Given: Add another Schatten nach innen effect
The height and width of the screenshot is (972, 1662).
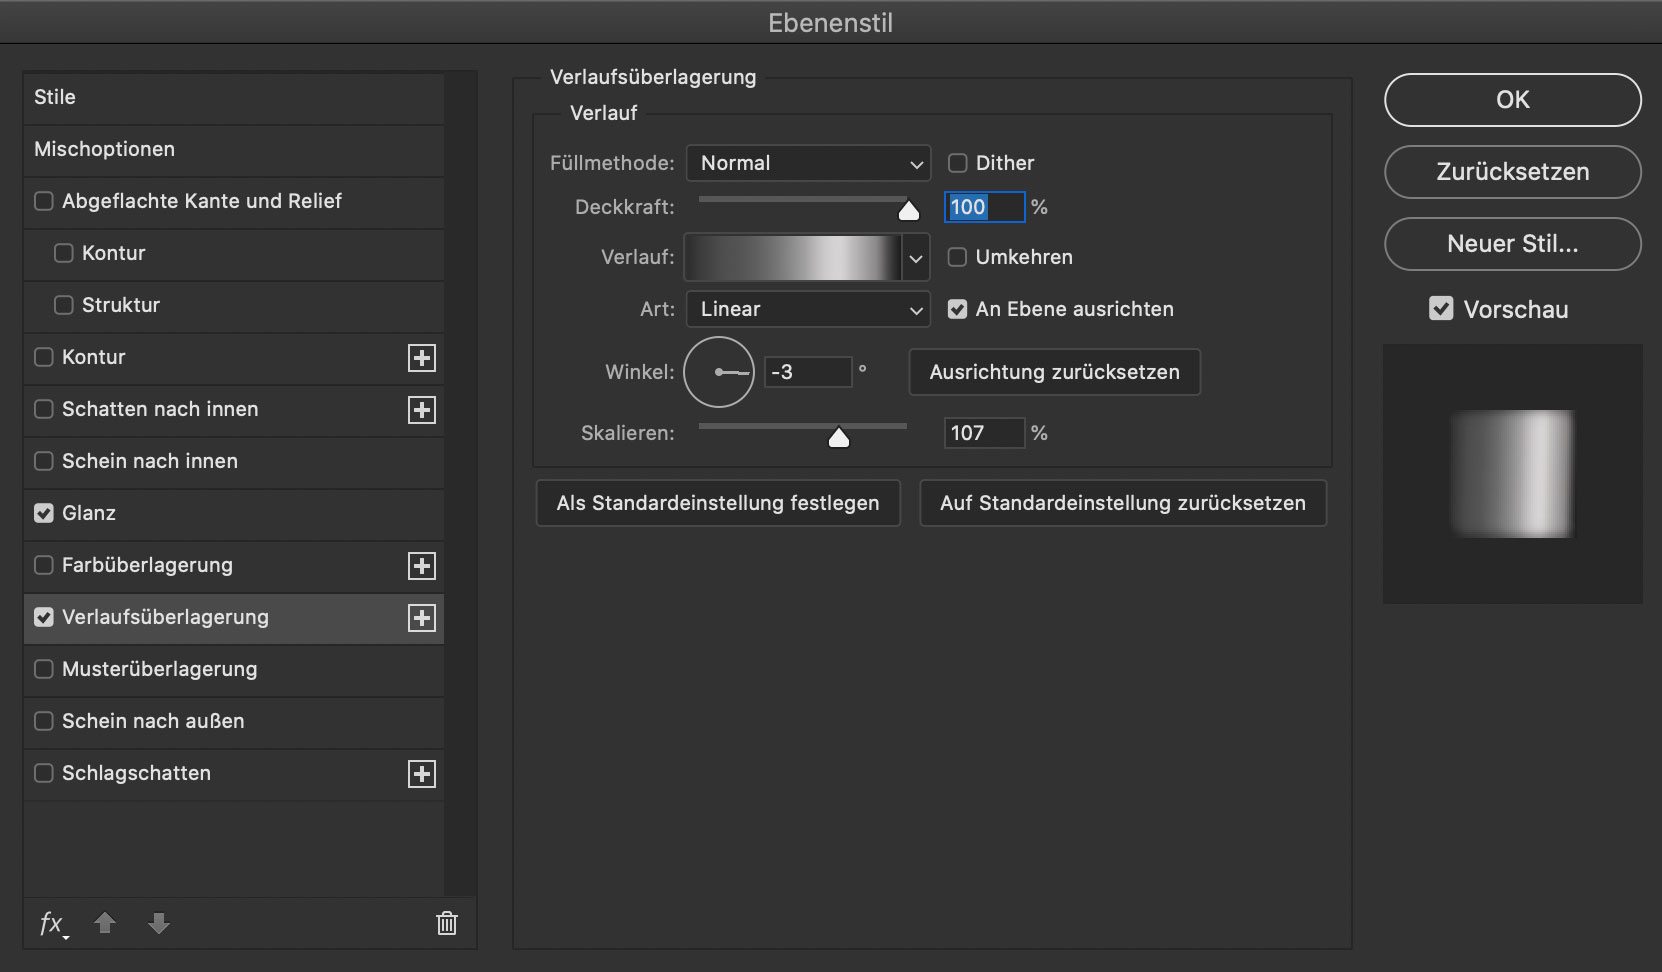Looking at the screenshot, I should pyautogui.click(x=422, y=410).
